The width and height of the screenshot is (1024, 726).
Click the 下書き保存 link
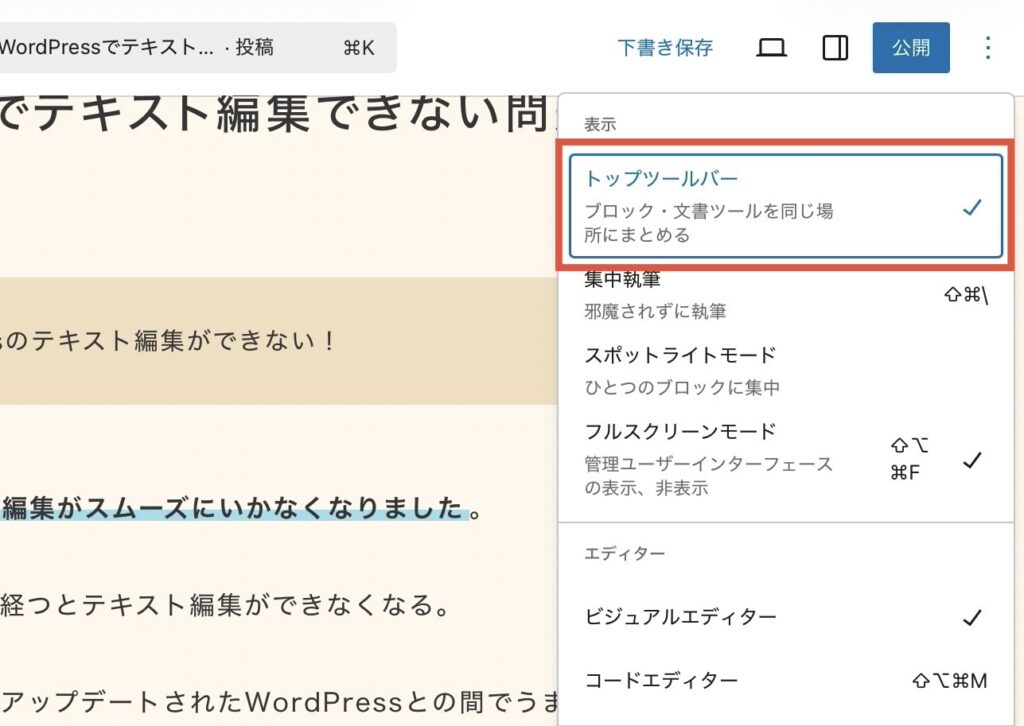pos(665,48)
